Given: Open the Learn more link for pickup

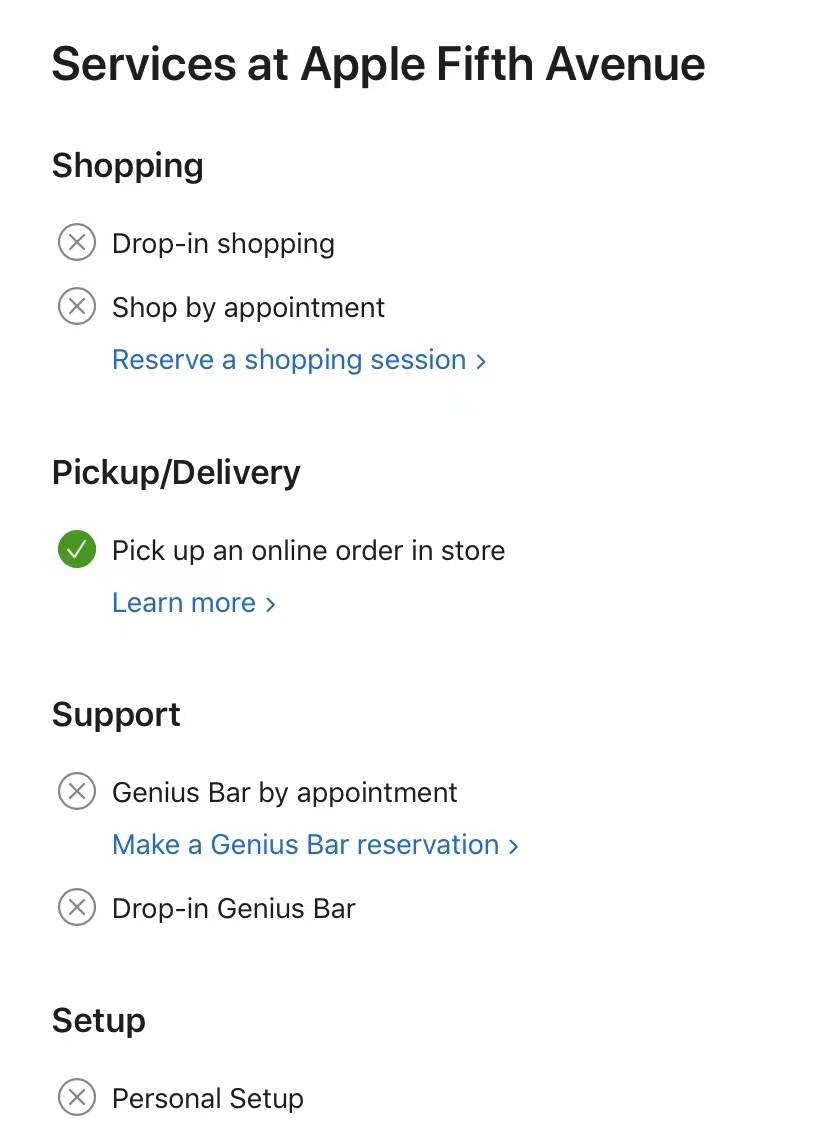Looking at the screenshot, I should point(184,603).
